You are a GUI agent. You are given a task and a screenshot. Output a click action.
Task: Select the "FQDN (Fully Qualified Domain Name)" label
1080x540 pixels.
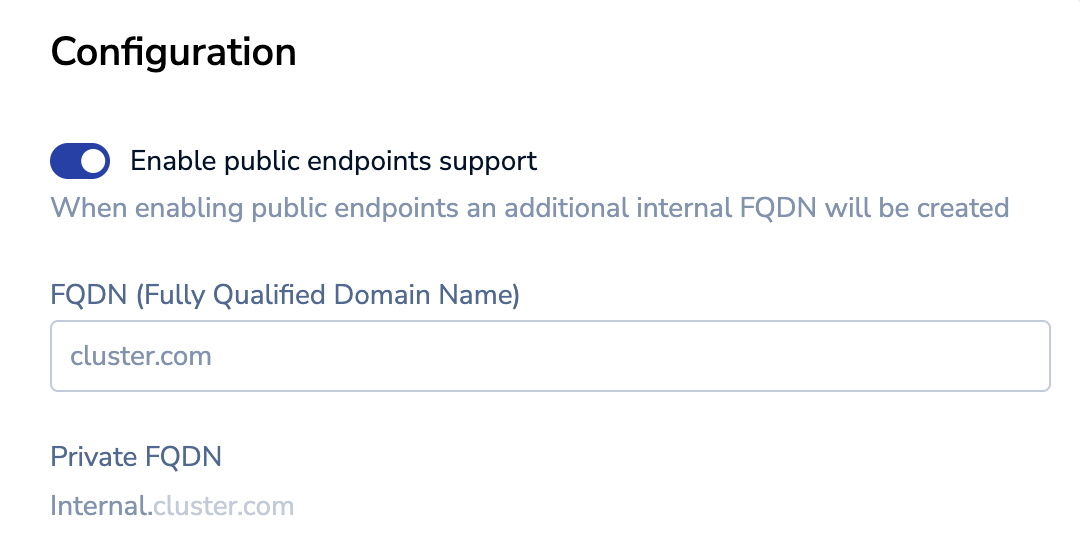coord(285,296)
